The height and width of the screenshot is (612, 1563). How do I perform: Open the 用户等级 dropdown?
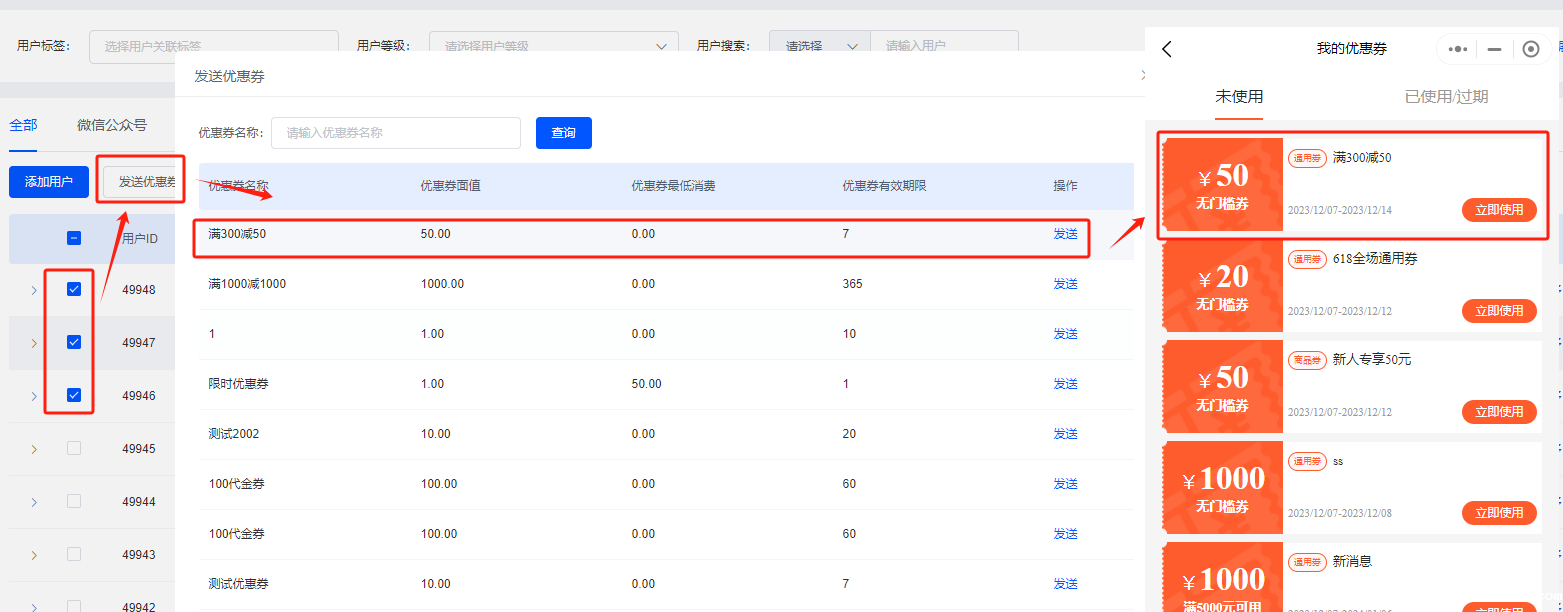point(553,46)
